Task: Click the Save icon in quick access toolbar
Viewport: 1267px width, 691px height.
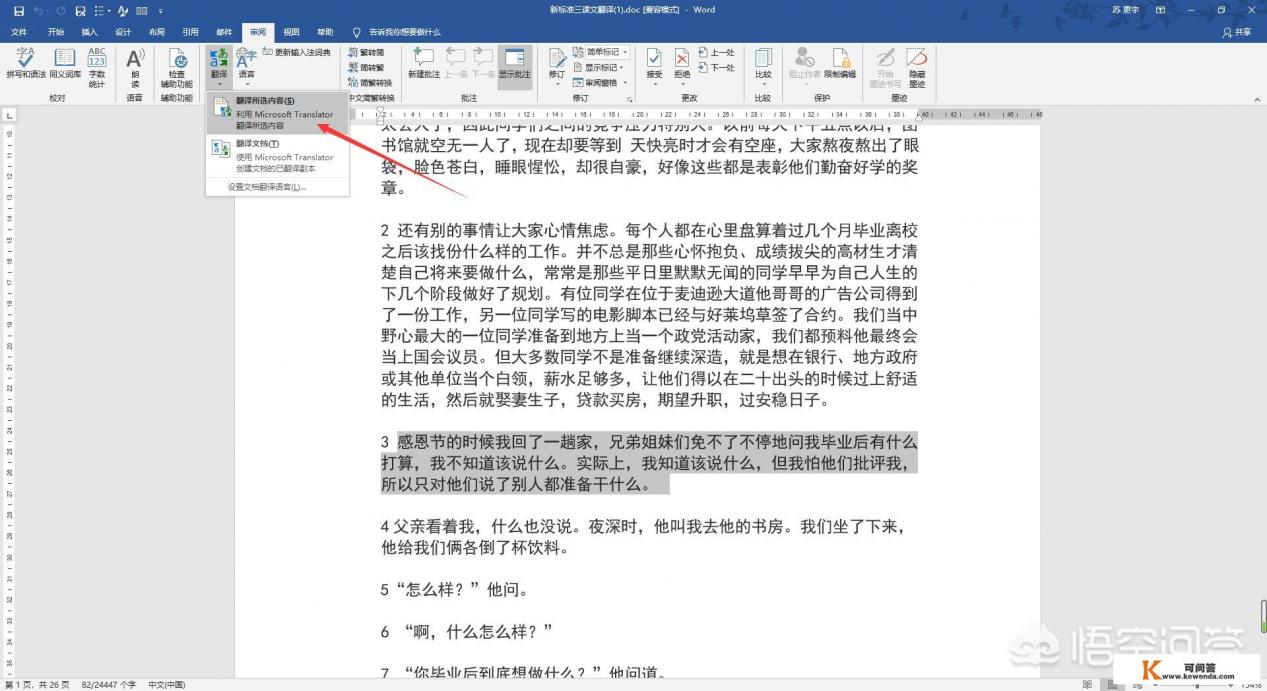Action: [x=18, y=10]
